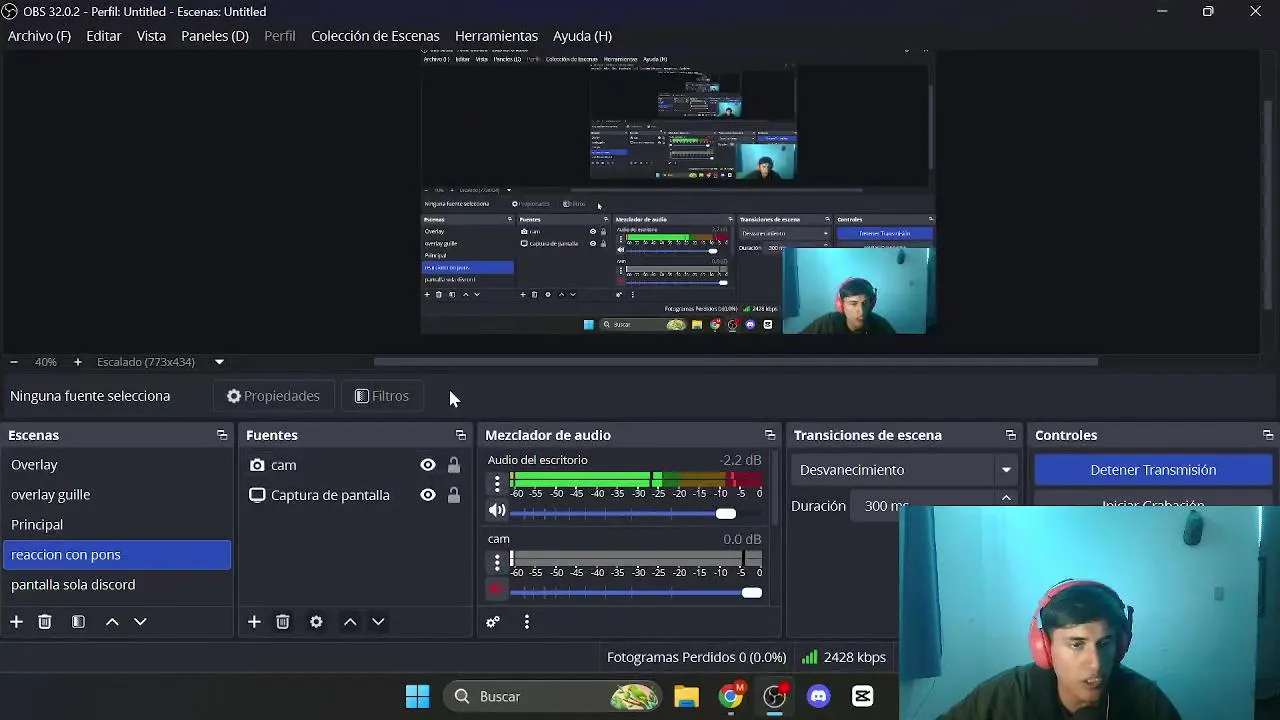
Task: Zoom out preview with minus icon
Action: (13, 362)
